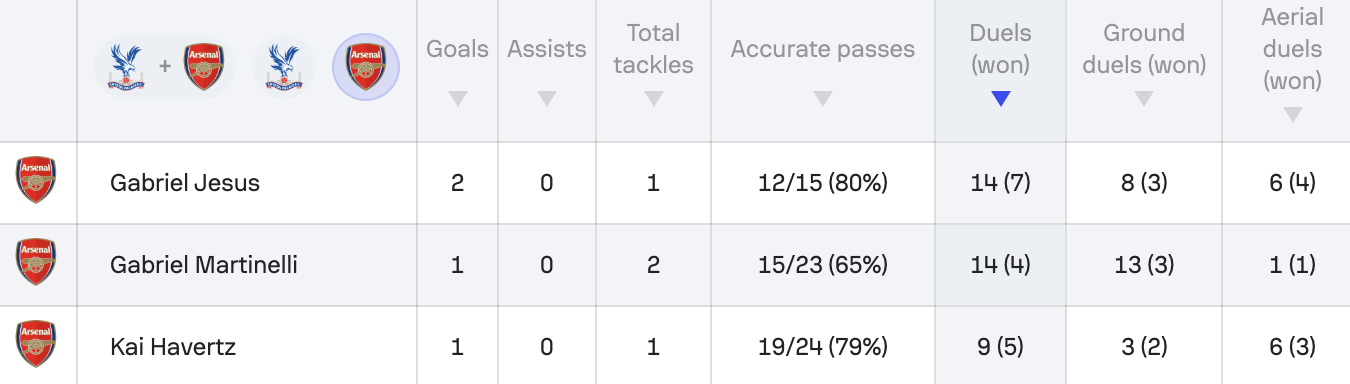Open Kai Havertz player profile
Screen dimensions: 1350x384
pos(173,347)
